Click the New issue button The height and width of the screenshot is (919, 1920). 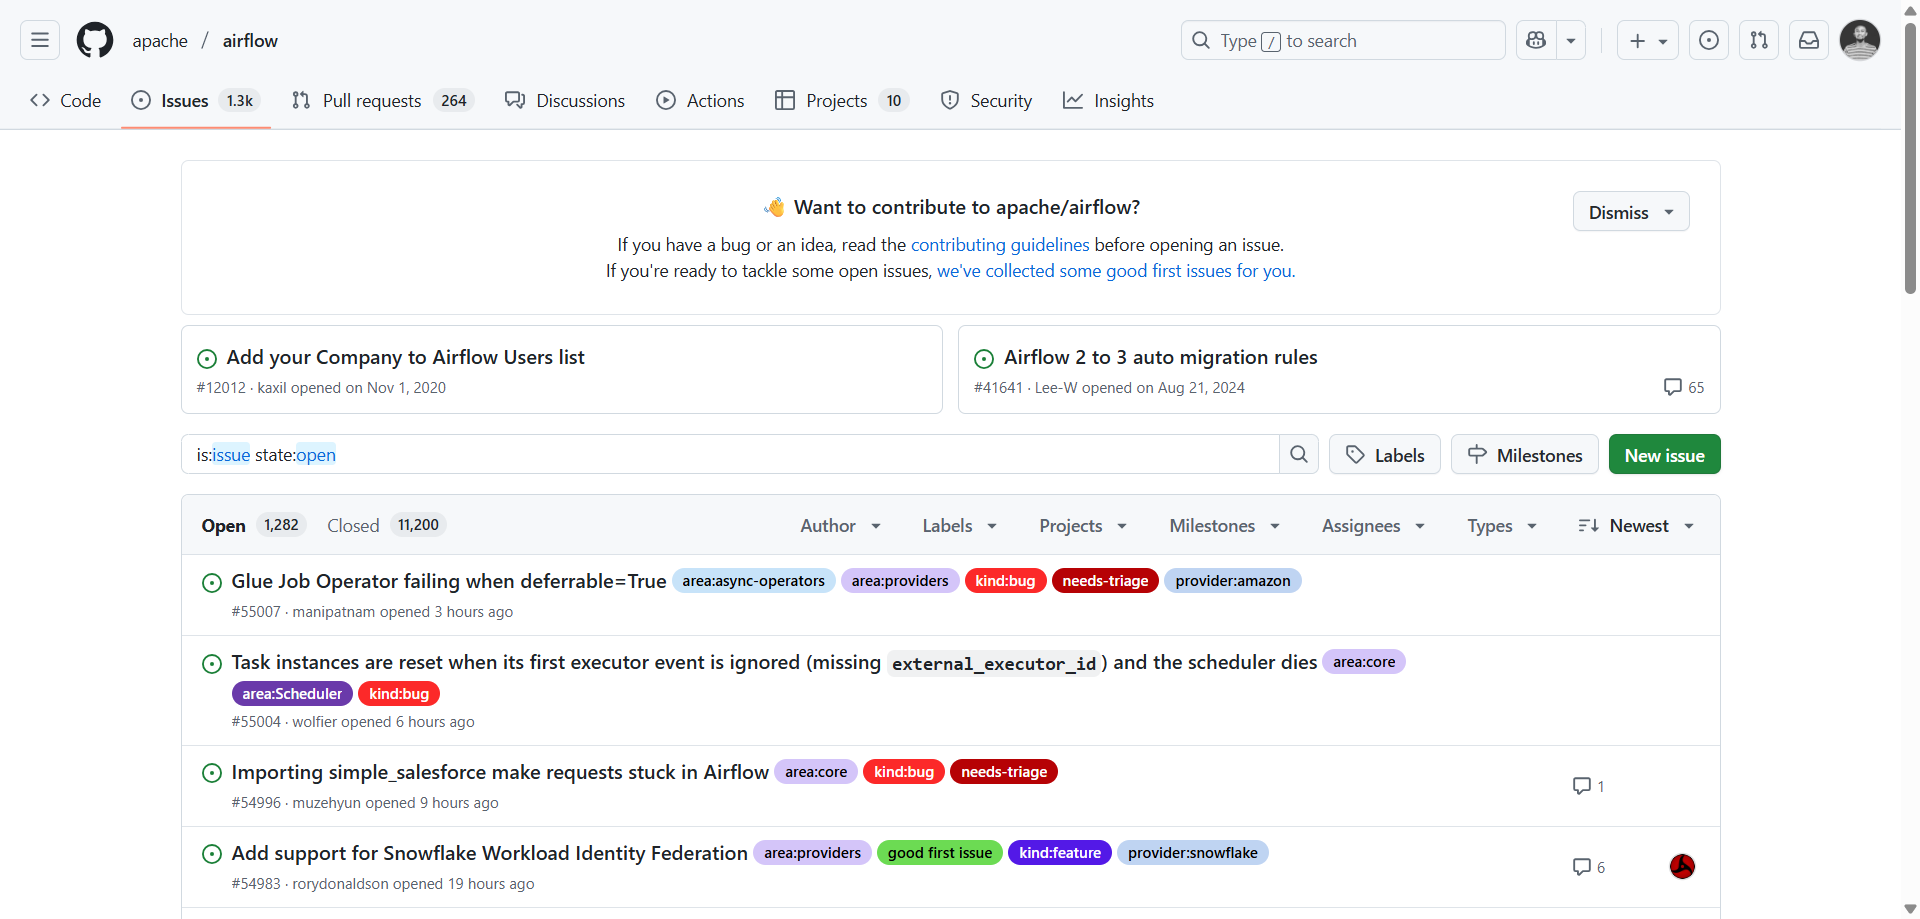tap(1664, 454)
